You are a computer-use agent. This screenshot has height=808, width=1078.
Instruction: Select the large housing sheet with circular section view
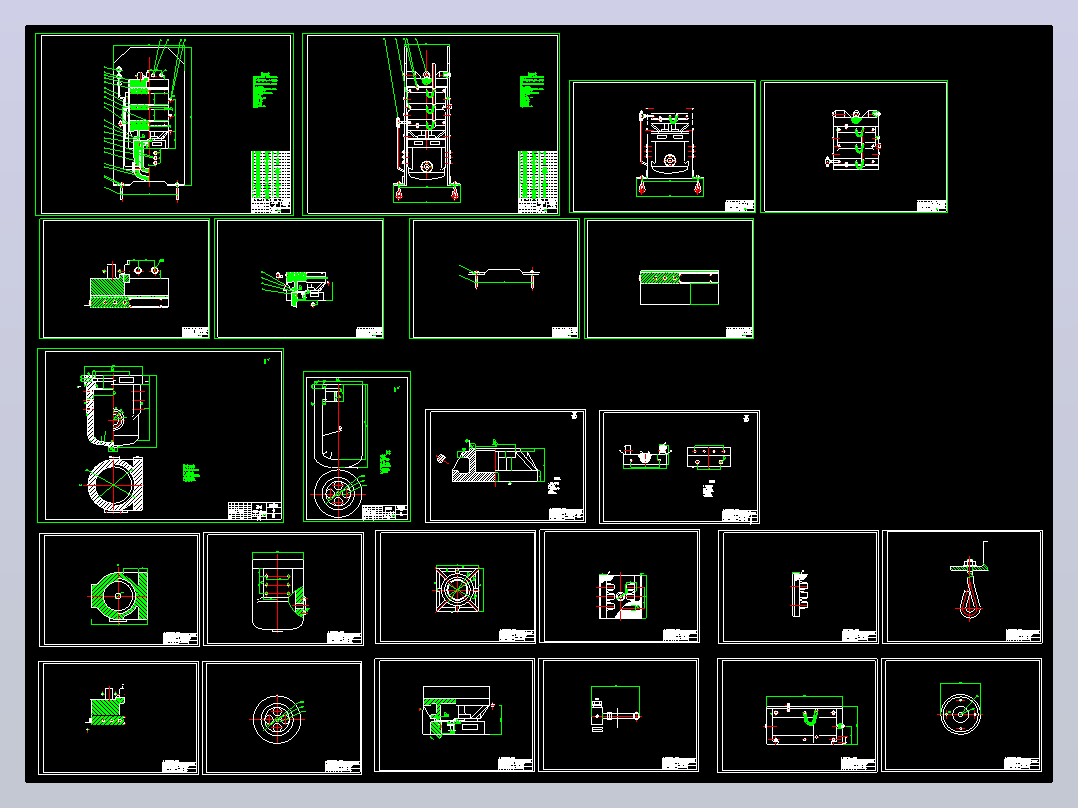tap(160, 435)
